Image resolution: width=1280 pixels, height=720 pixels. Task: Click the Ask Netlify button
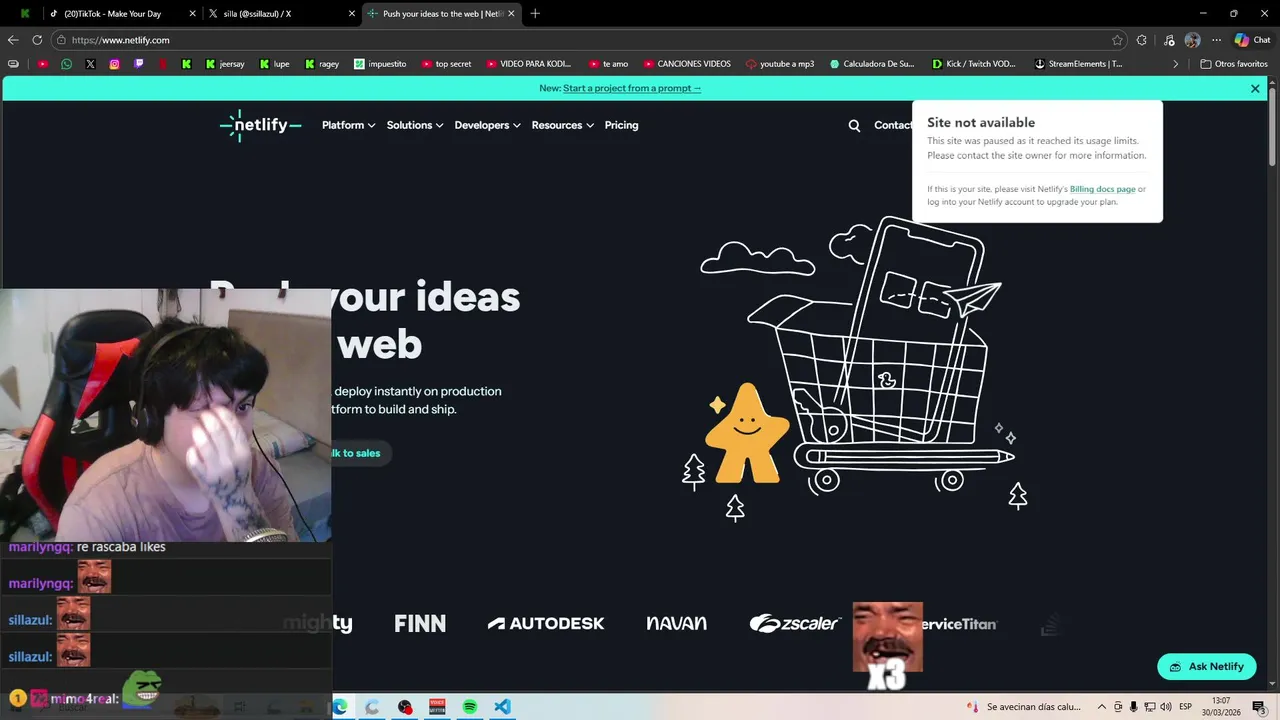pos(1206,667)
